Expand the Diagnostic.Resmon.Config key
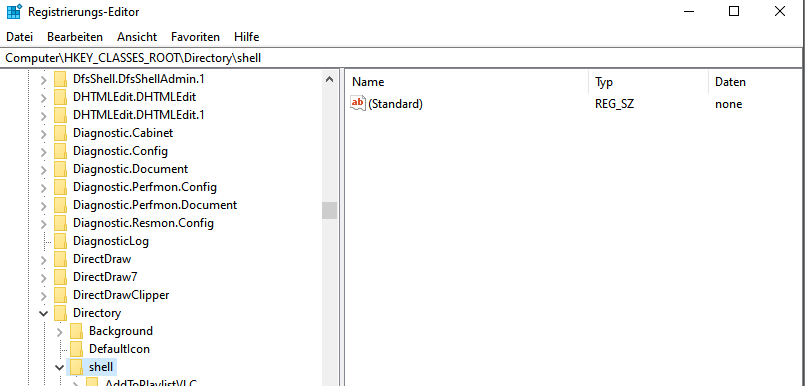 pos(44,223)
